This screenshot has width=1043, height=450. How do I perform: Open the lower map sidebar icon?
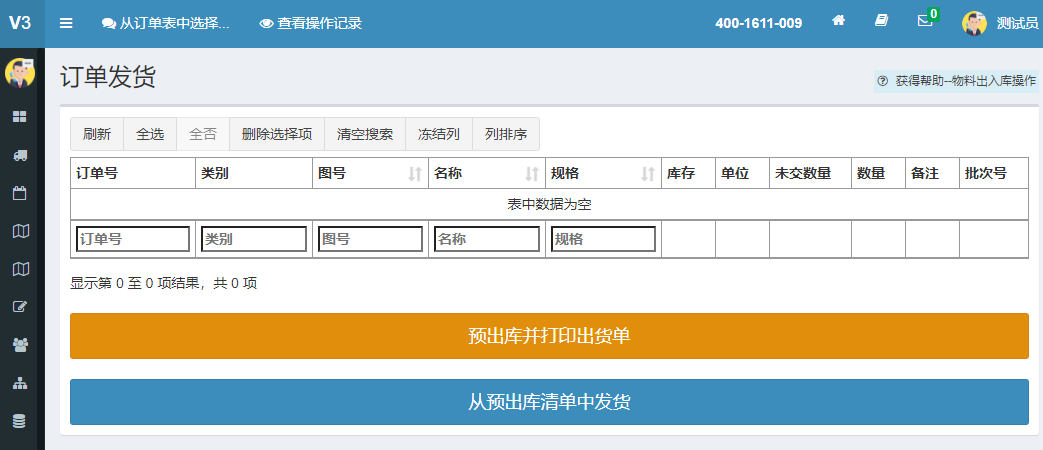pyautogui.click(x=21, y=269)
